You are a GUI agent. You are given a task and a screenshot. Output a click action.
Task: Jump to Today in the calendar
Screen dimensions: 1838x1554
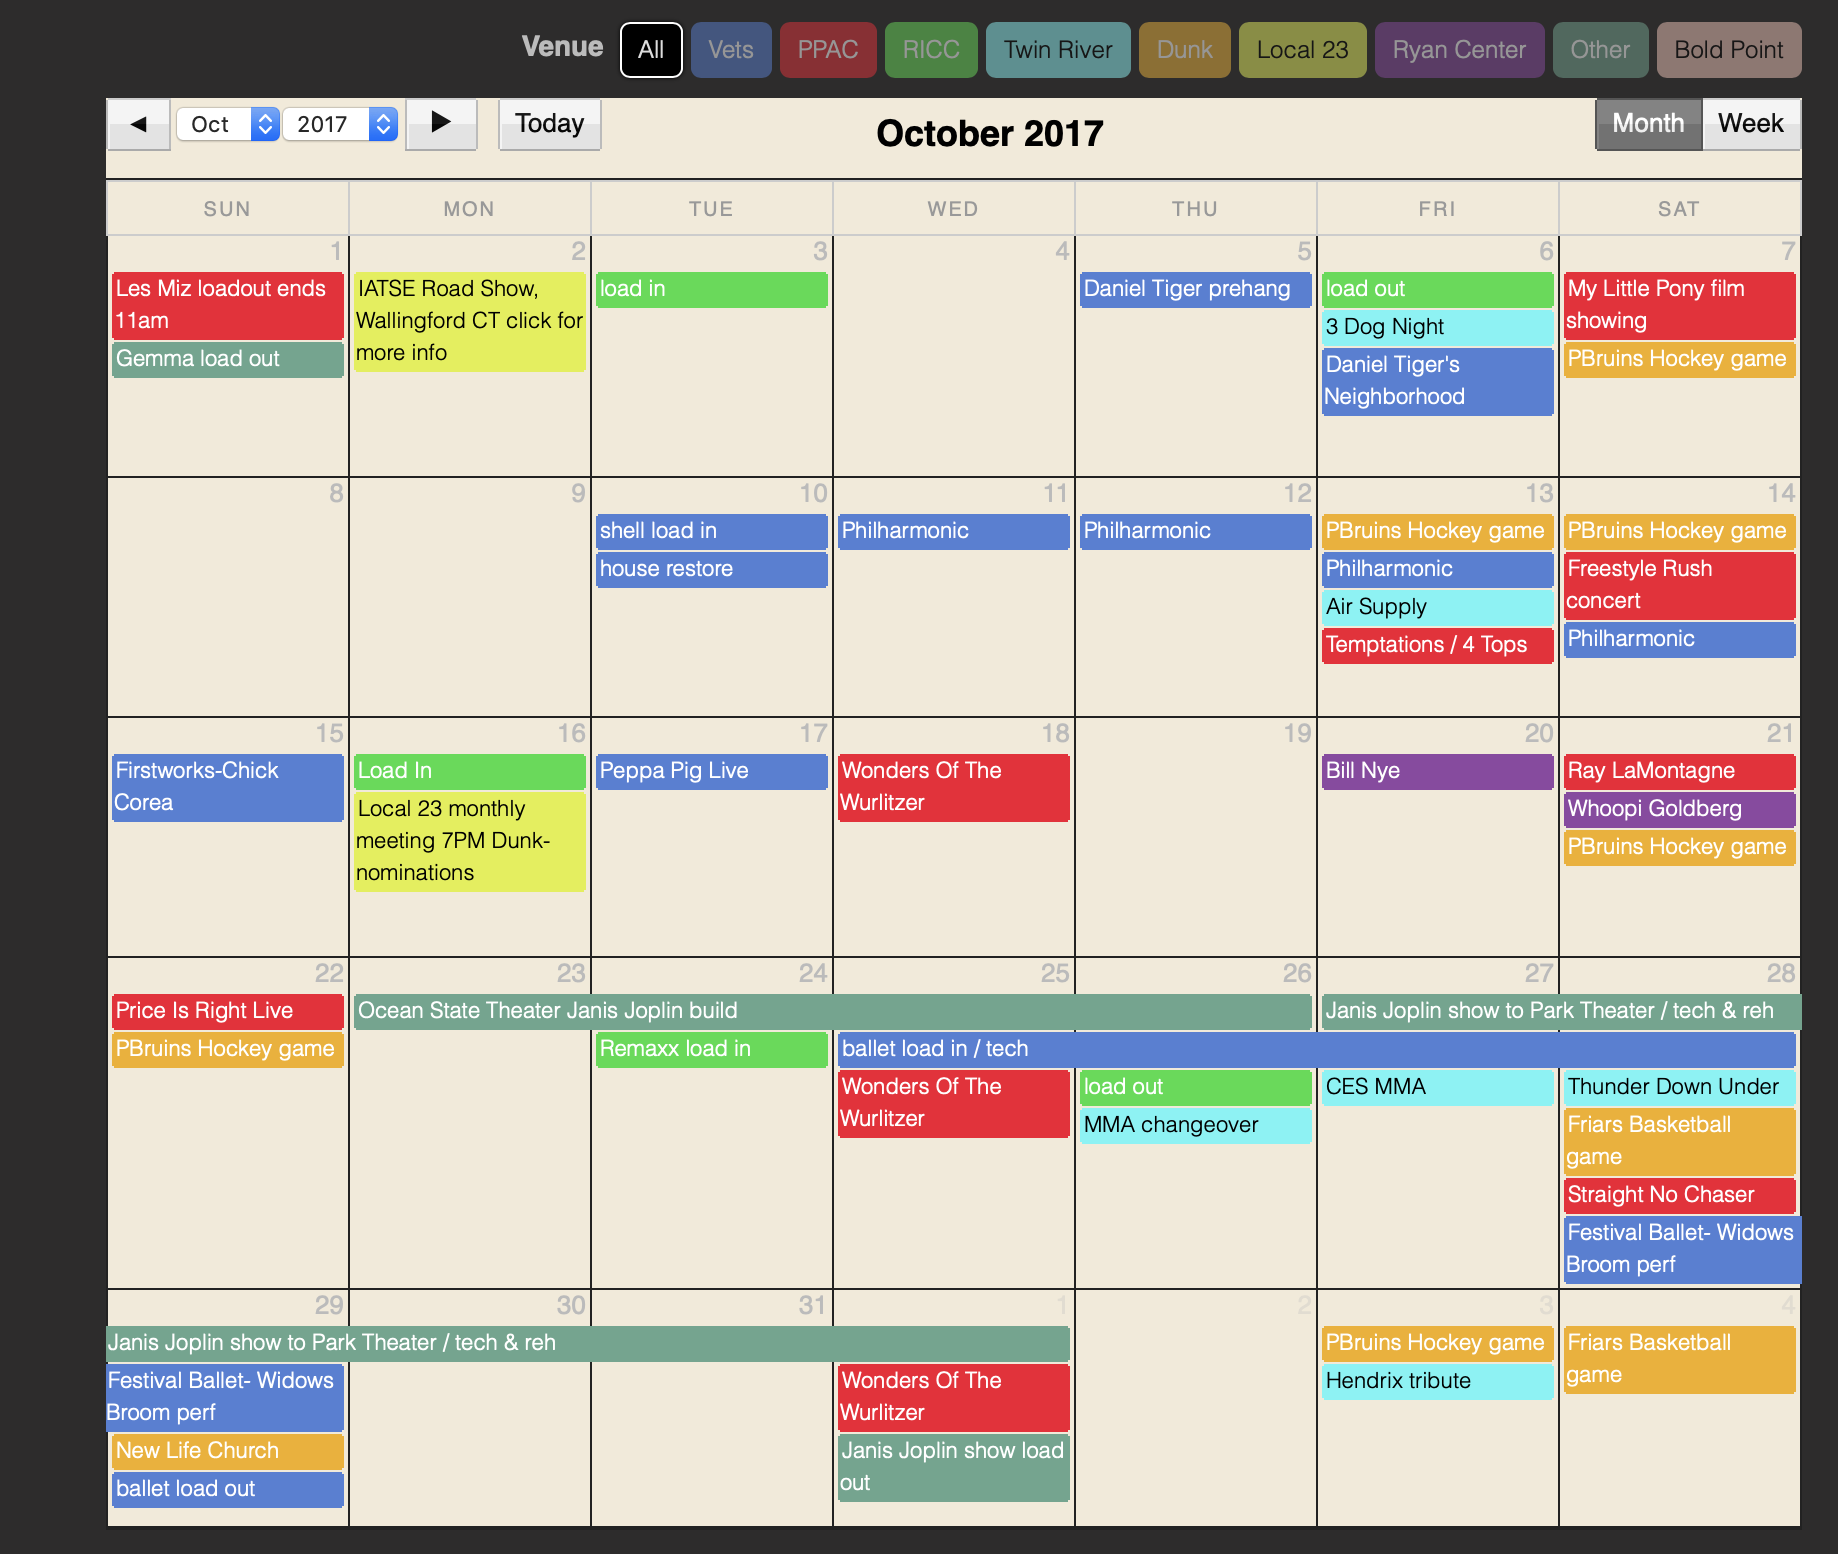pyautogui.click(x=549, y=124)
